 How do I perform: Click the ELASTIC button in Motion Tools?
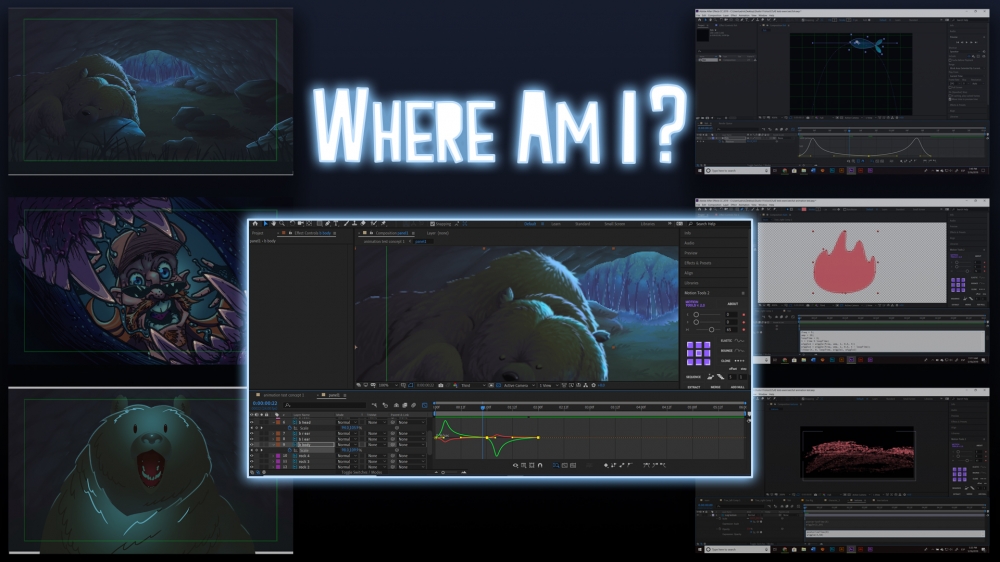coord(732,341)
